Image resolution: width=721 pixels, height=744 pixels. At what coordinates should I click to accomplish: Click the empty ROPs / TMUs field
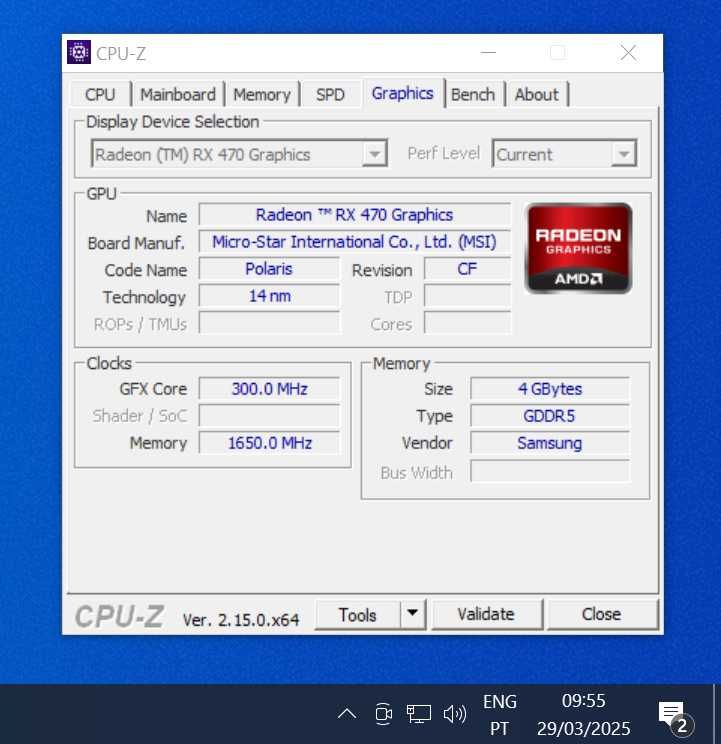[269, 323]
